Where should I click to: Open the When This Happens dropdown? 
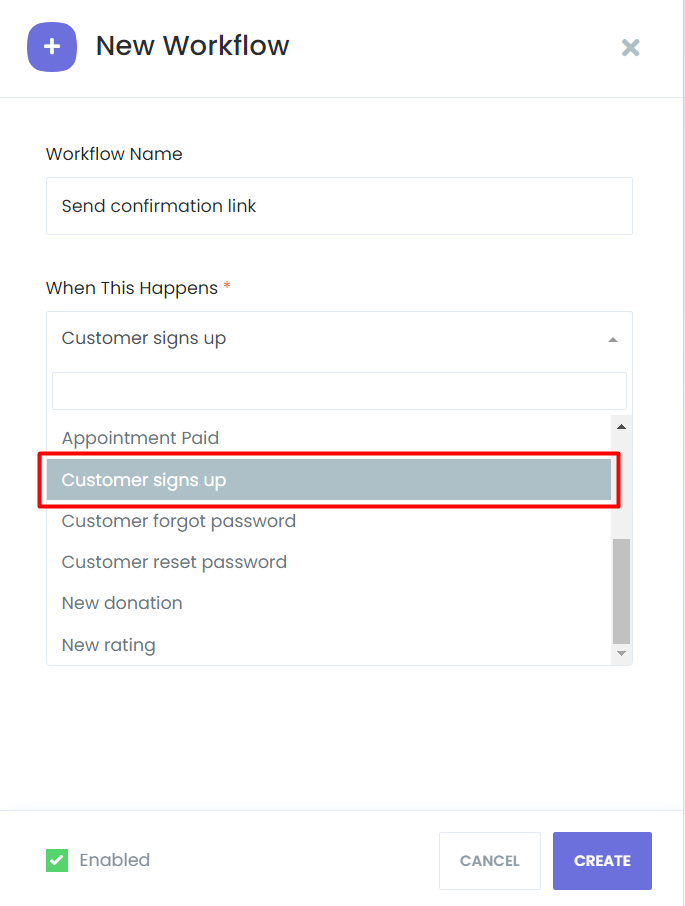pyautogui.click(x=339, y=338)
